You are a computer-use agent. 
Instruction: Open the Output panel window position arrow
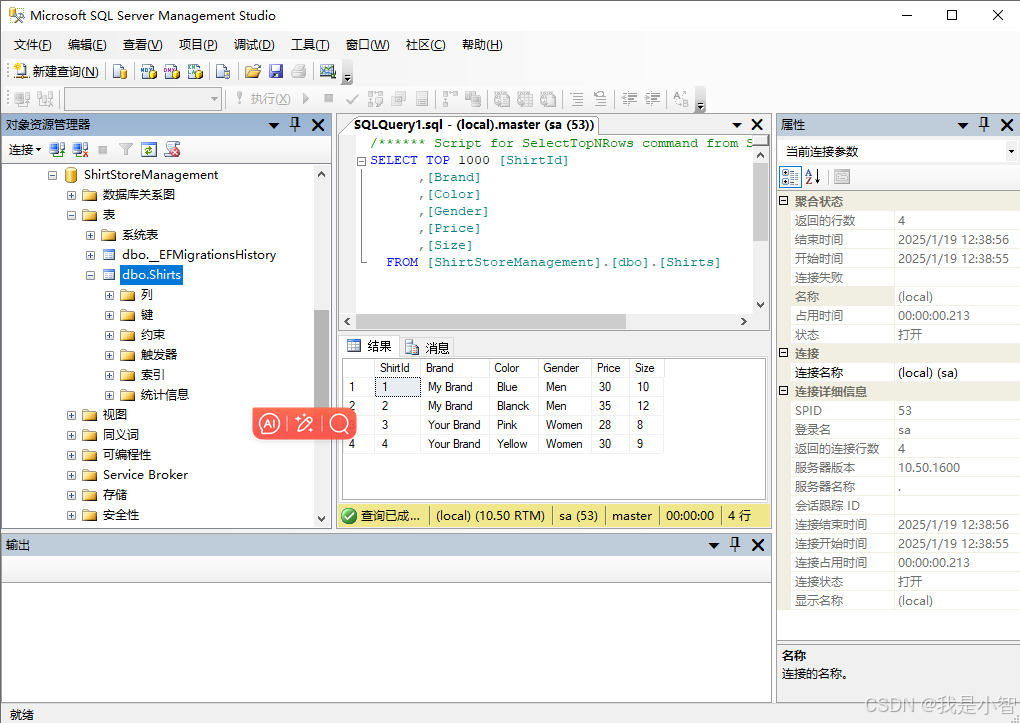point(714,545)
